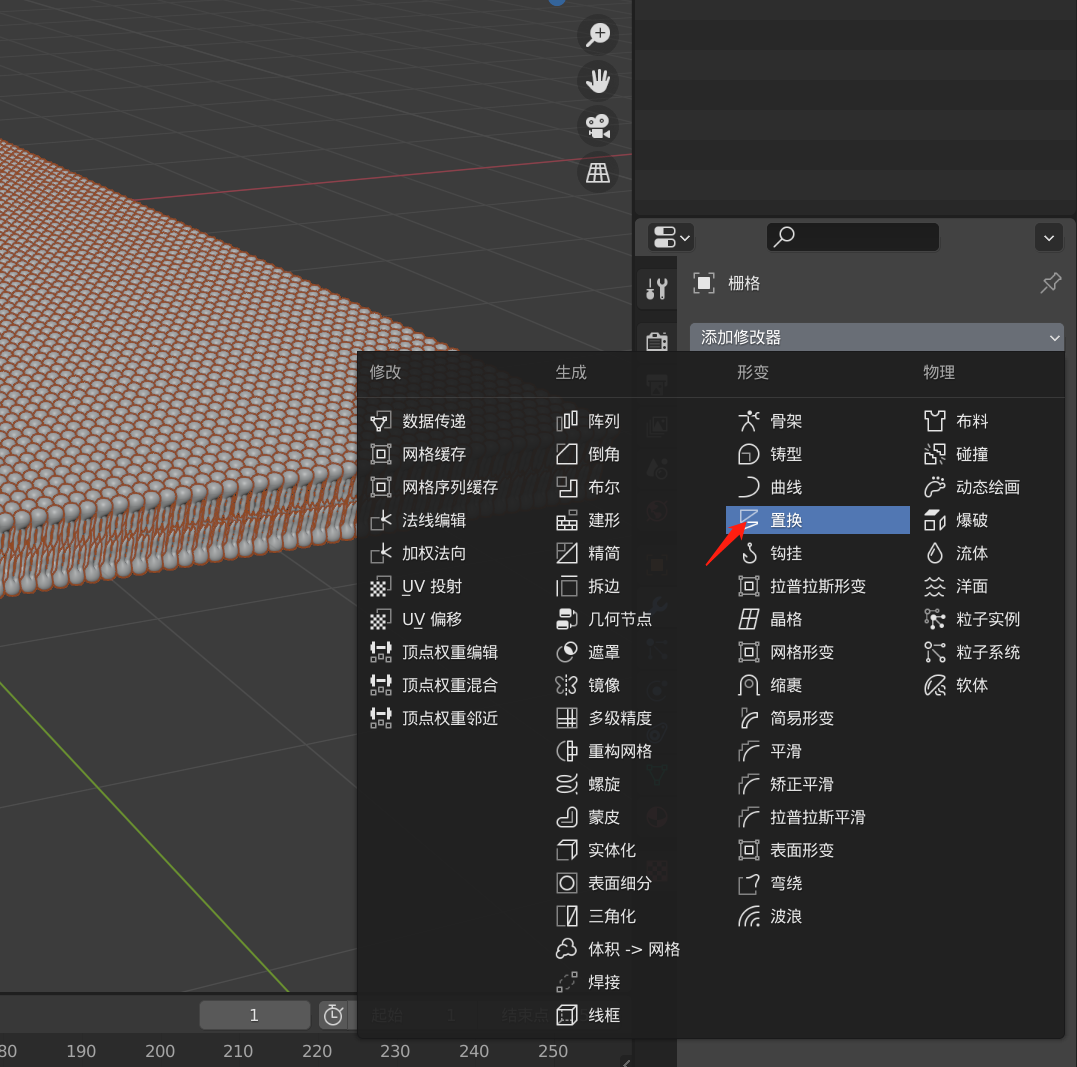Click the 焊接 modifier icon
The width and height of the screenshot is (1077, 1067).
(x=567, y=982)
